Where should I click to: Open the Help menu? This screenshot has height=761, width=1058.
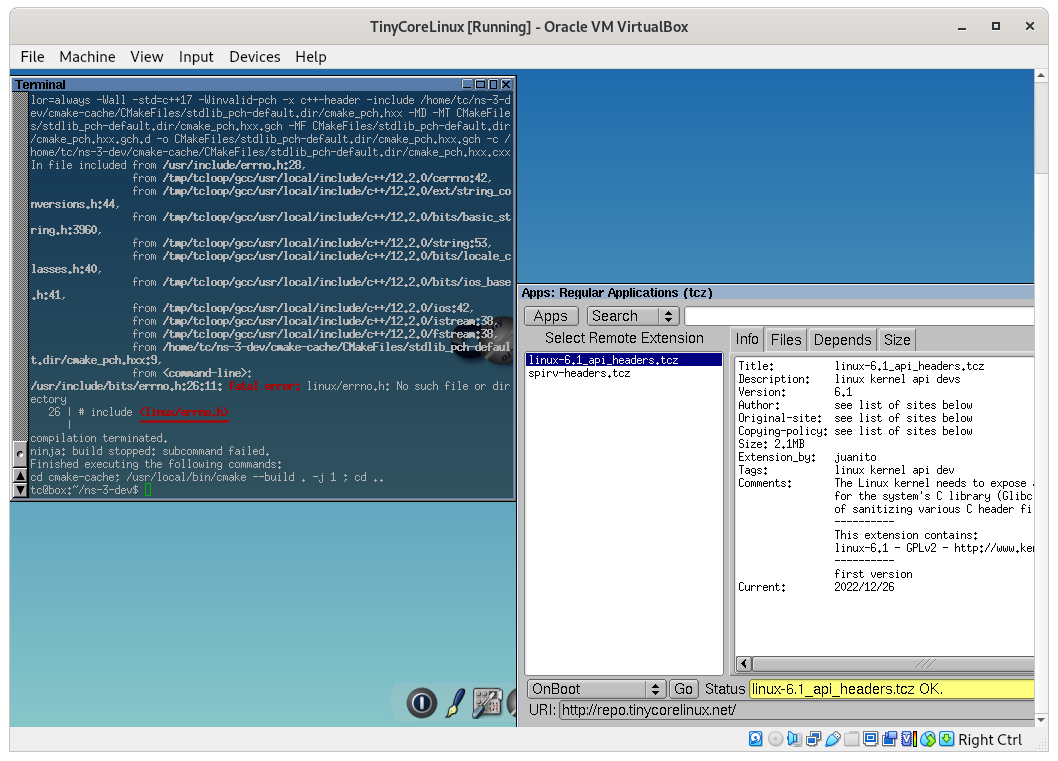310,57
